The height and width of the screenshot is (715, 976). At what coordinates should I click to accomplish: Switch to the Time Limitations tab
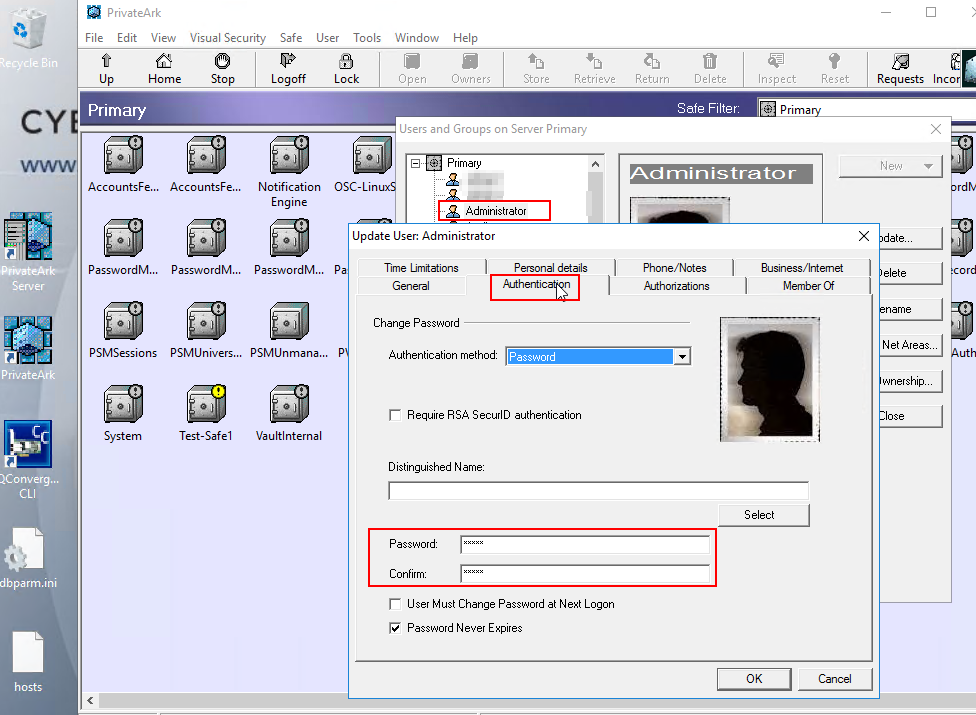pos(421,268)
